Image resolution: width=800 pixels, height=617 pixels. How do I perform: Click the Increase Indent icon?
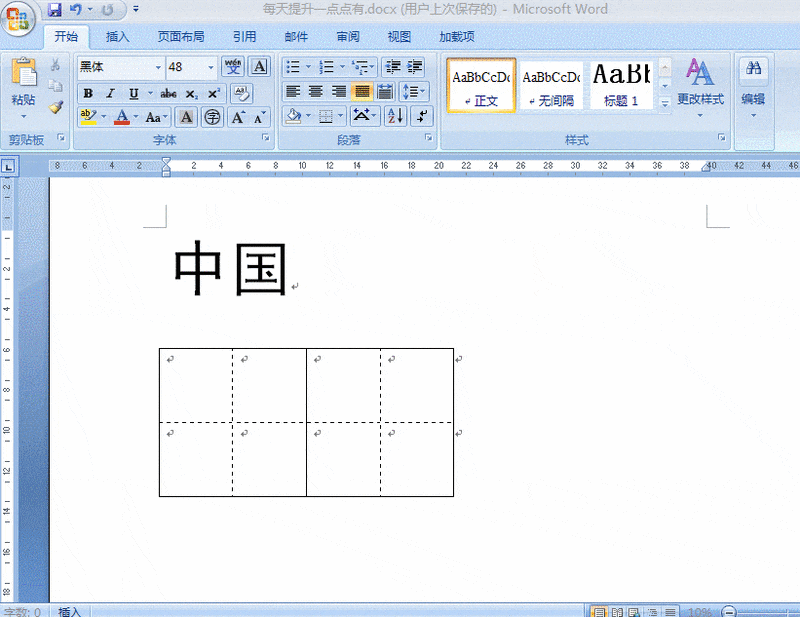(x=415, y=67)
